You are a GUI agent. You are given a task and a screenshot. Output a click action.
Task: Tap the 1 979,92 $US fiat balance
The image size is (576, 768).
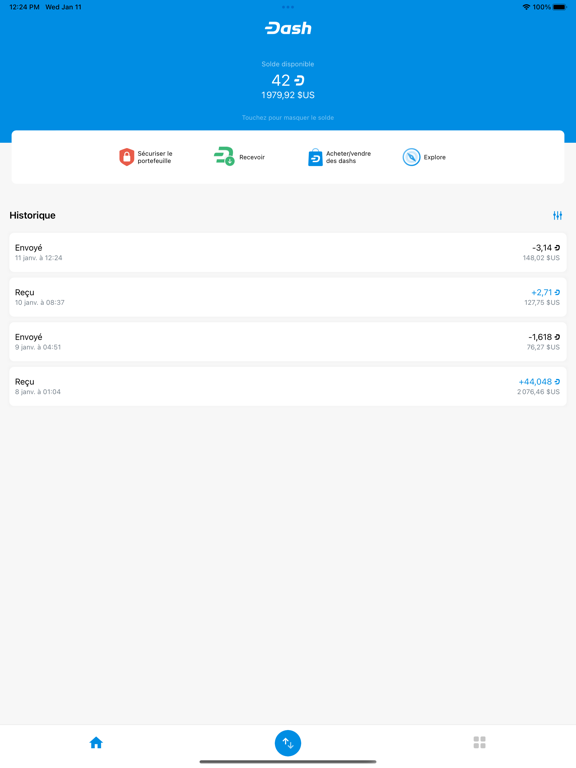click(x=288, y=95)
